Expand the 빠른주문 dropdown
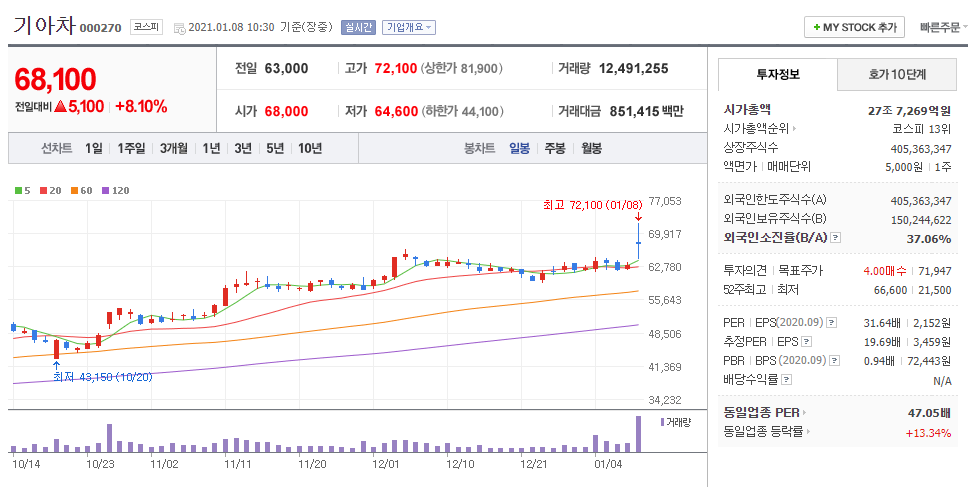This screenshot has width=977, height=487. click(943, 27)
